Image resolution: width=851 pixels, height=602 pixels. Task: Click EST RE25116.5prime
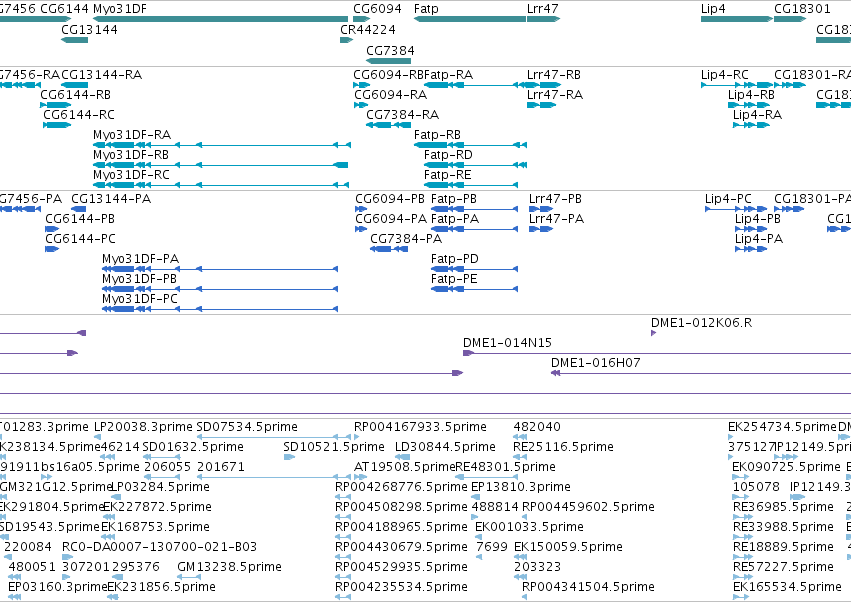coord(563,447)
